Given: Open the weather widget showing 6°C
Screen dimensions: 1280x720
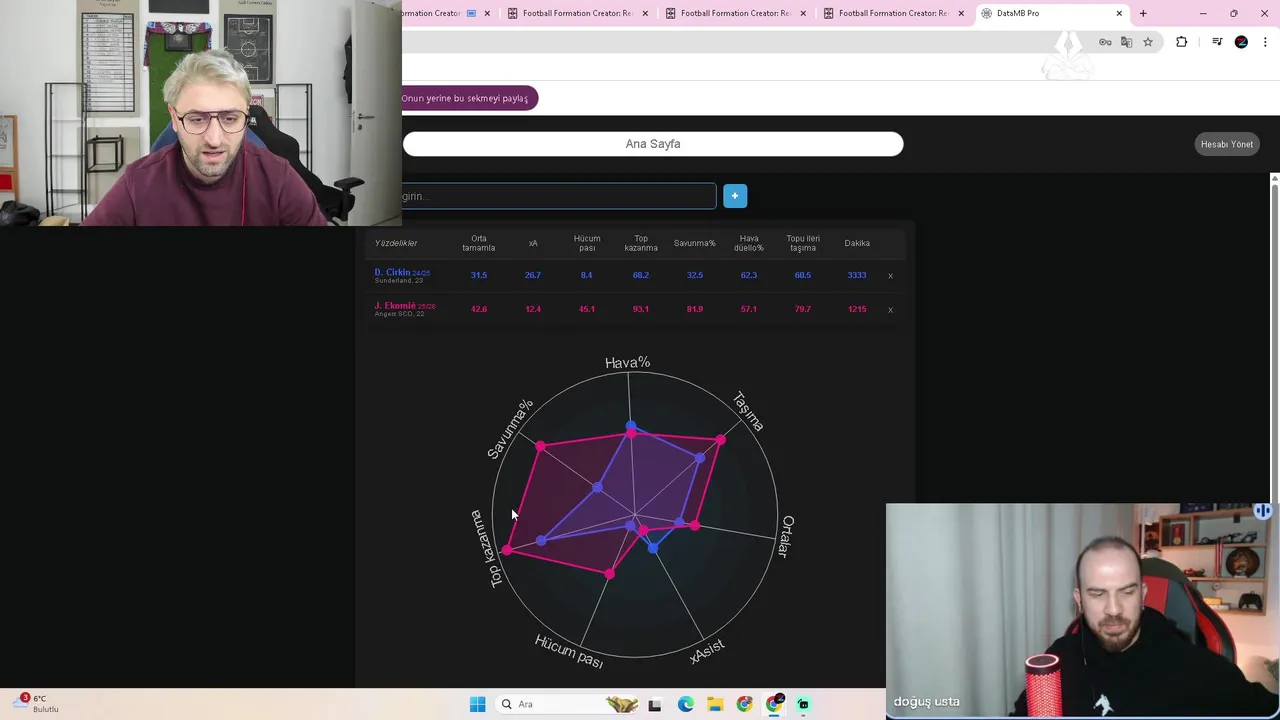Looking at the screenshot, I should (x=38, y=704).
